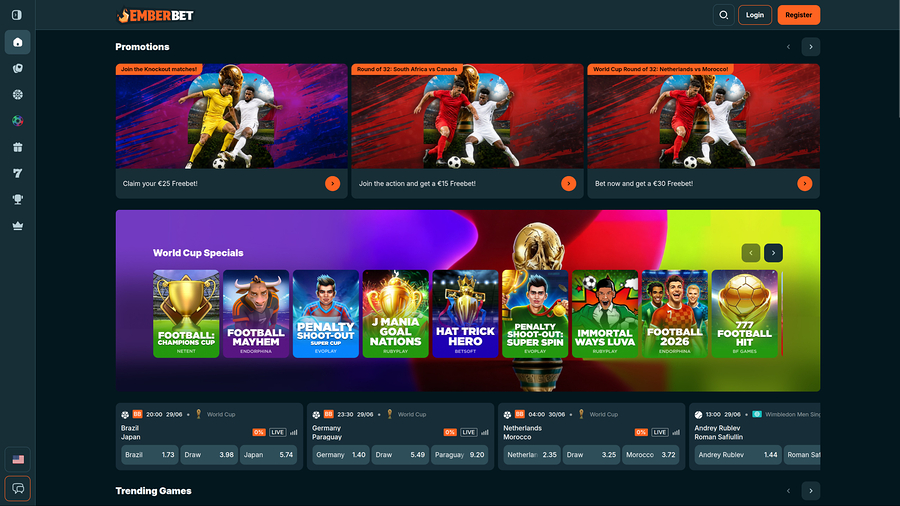Open the Join the Knockout matches banner
The image size is (900, 506).
click(x=231, y=116)
